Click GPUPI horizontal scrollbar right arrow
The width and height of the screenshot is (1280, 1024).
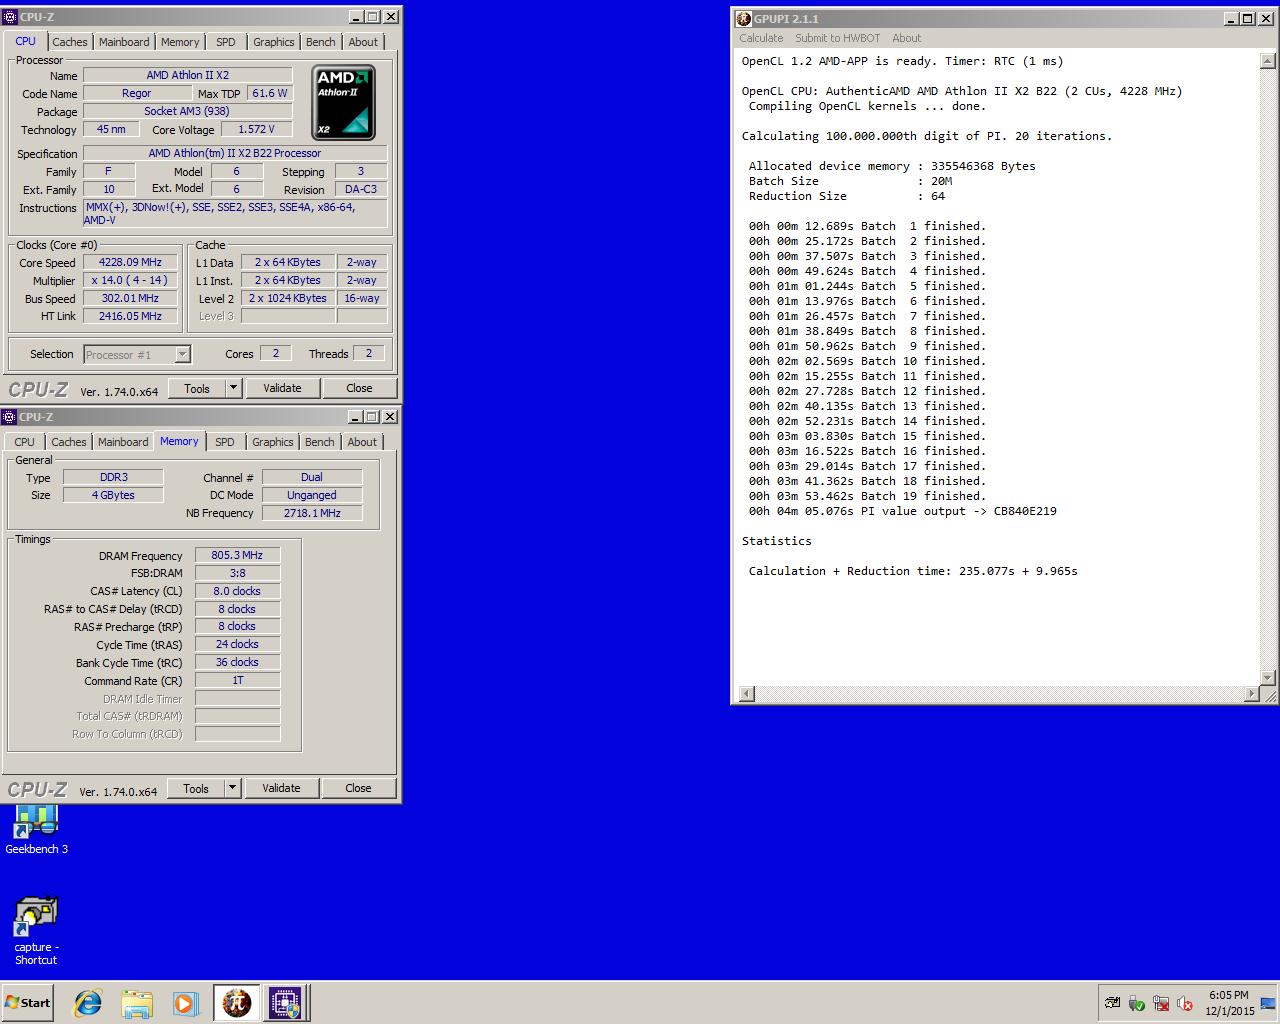(1251, 693)
